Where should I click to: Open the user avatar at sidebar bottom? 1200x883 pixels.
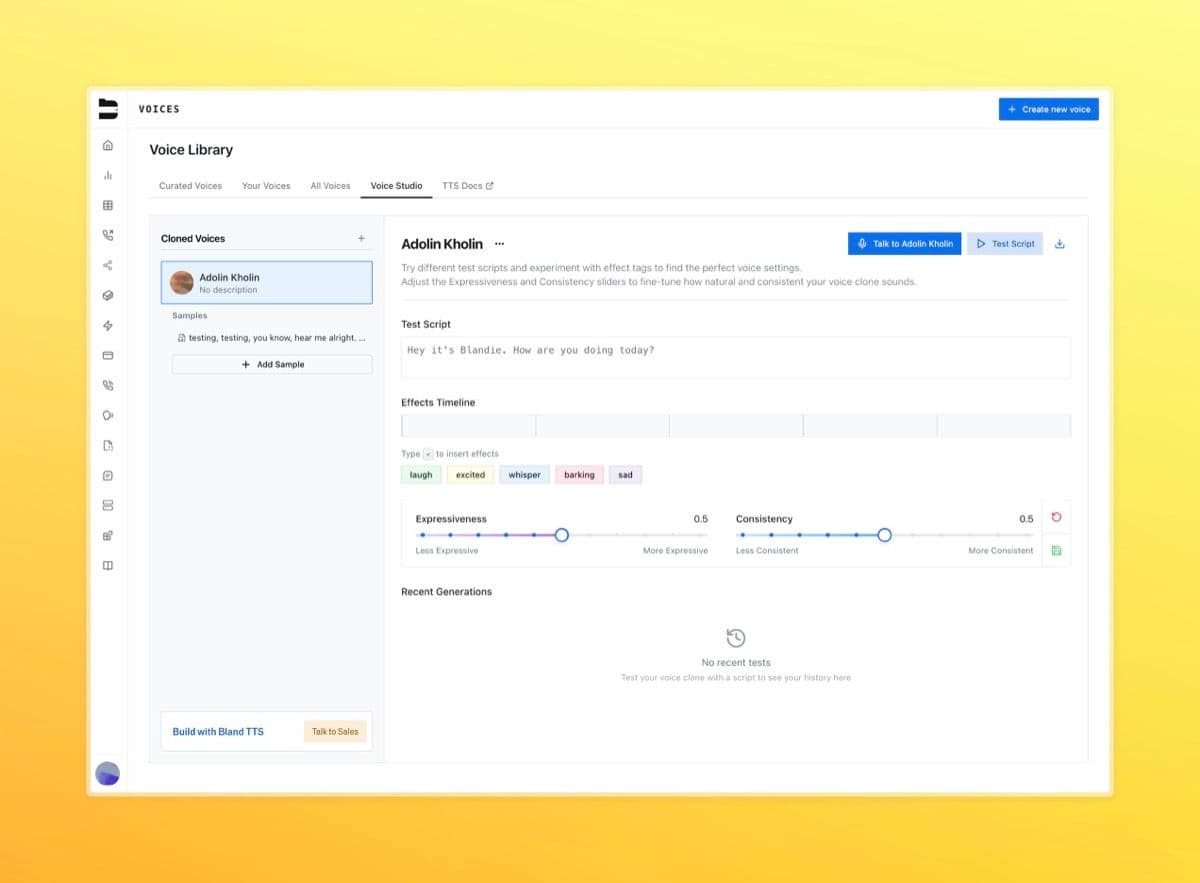coord(107,773)
